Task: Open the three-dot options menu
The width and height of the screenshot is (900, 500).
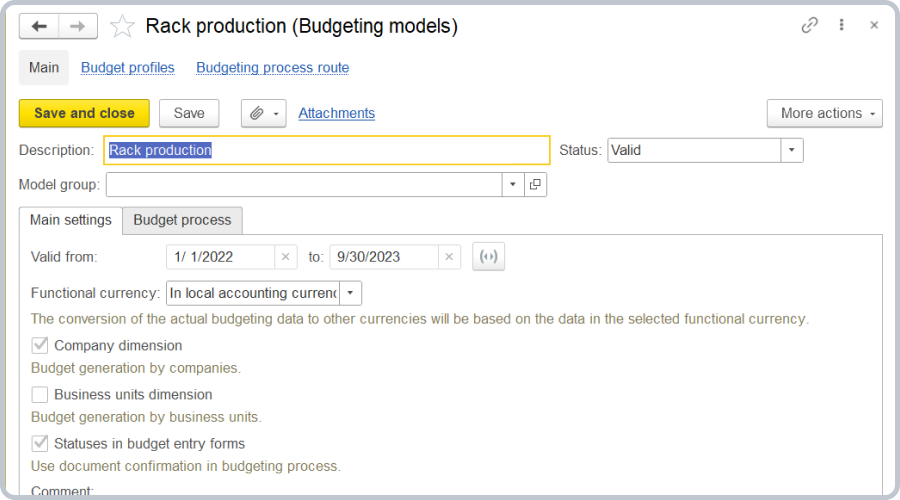Action: point(842,26)
